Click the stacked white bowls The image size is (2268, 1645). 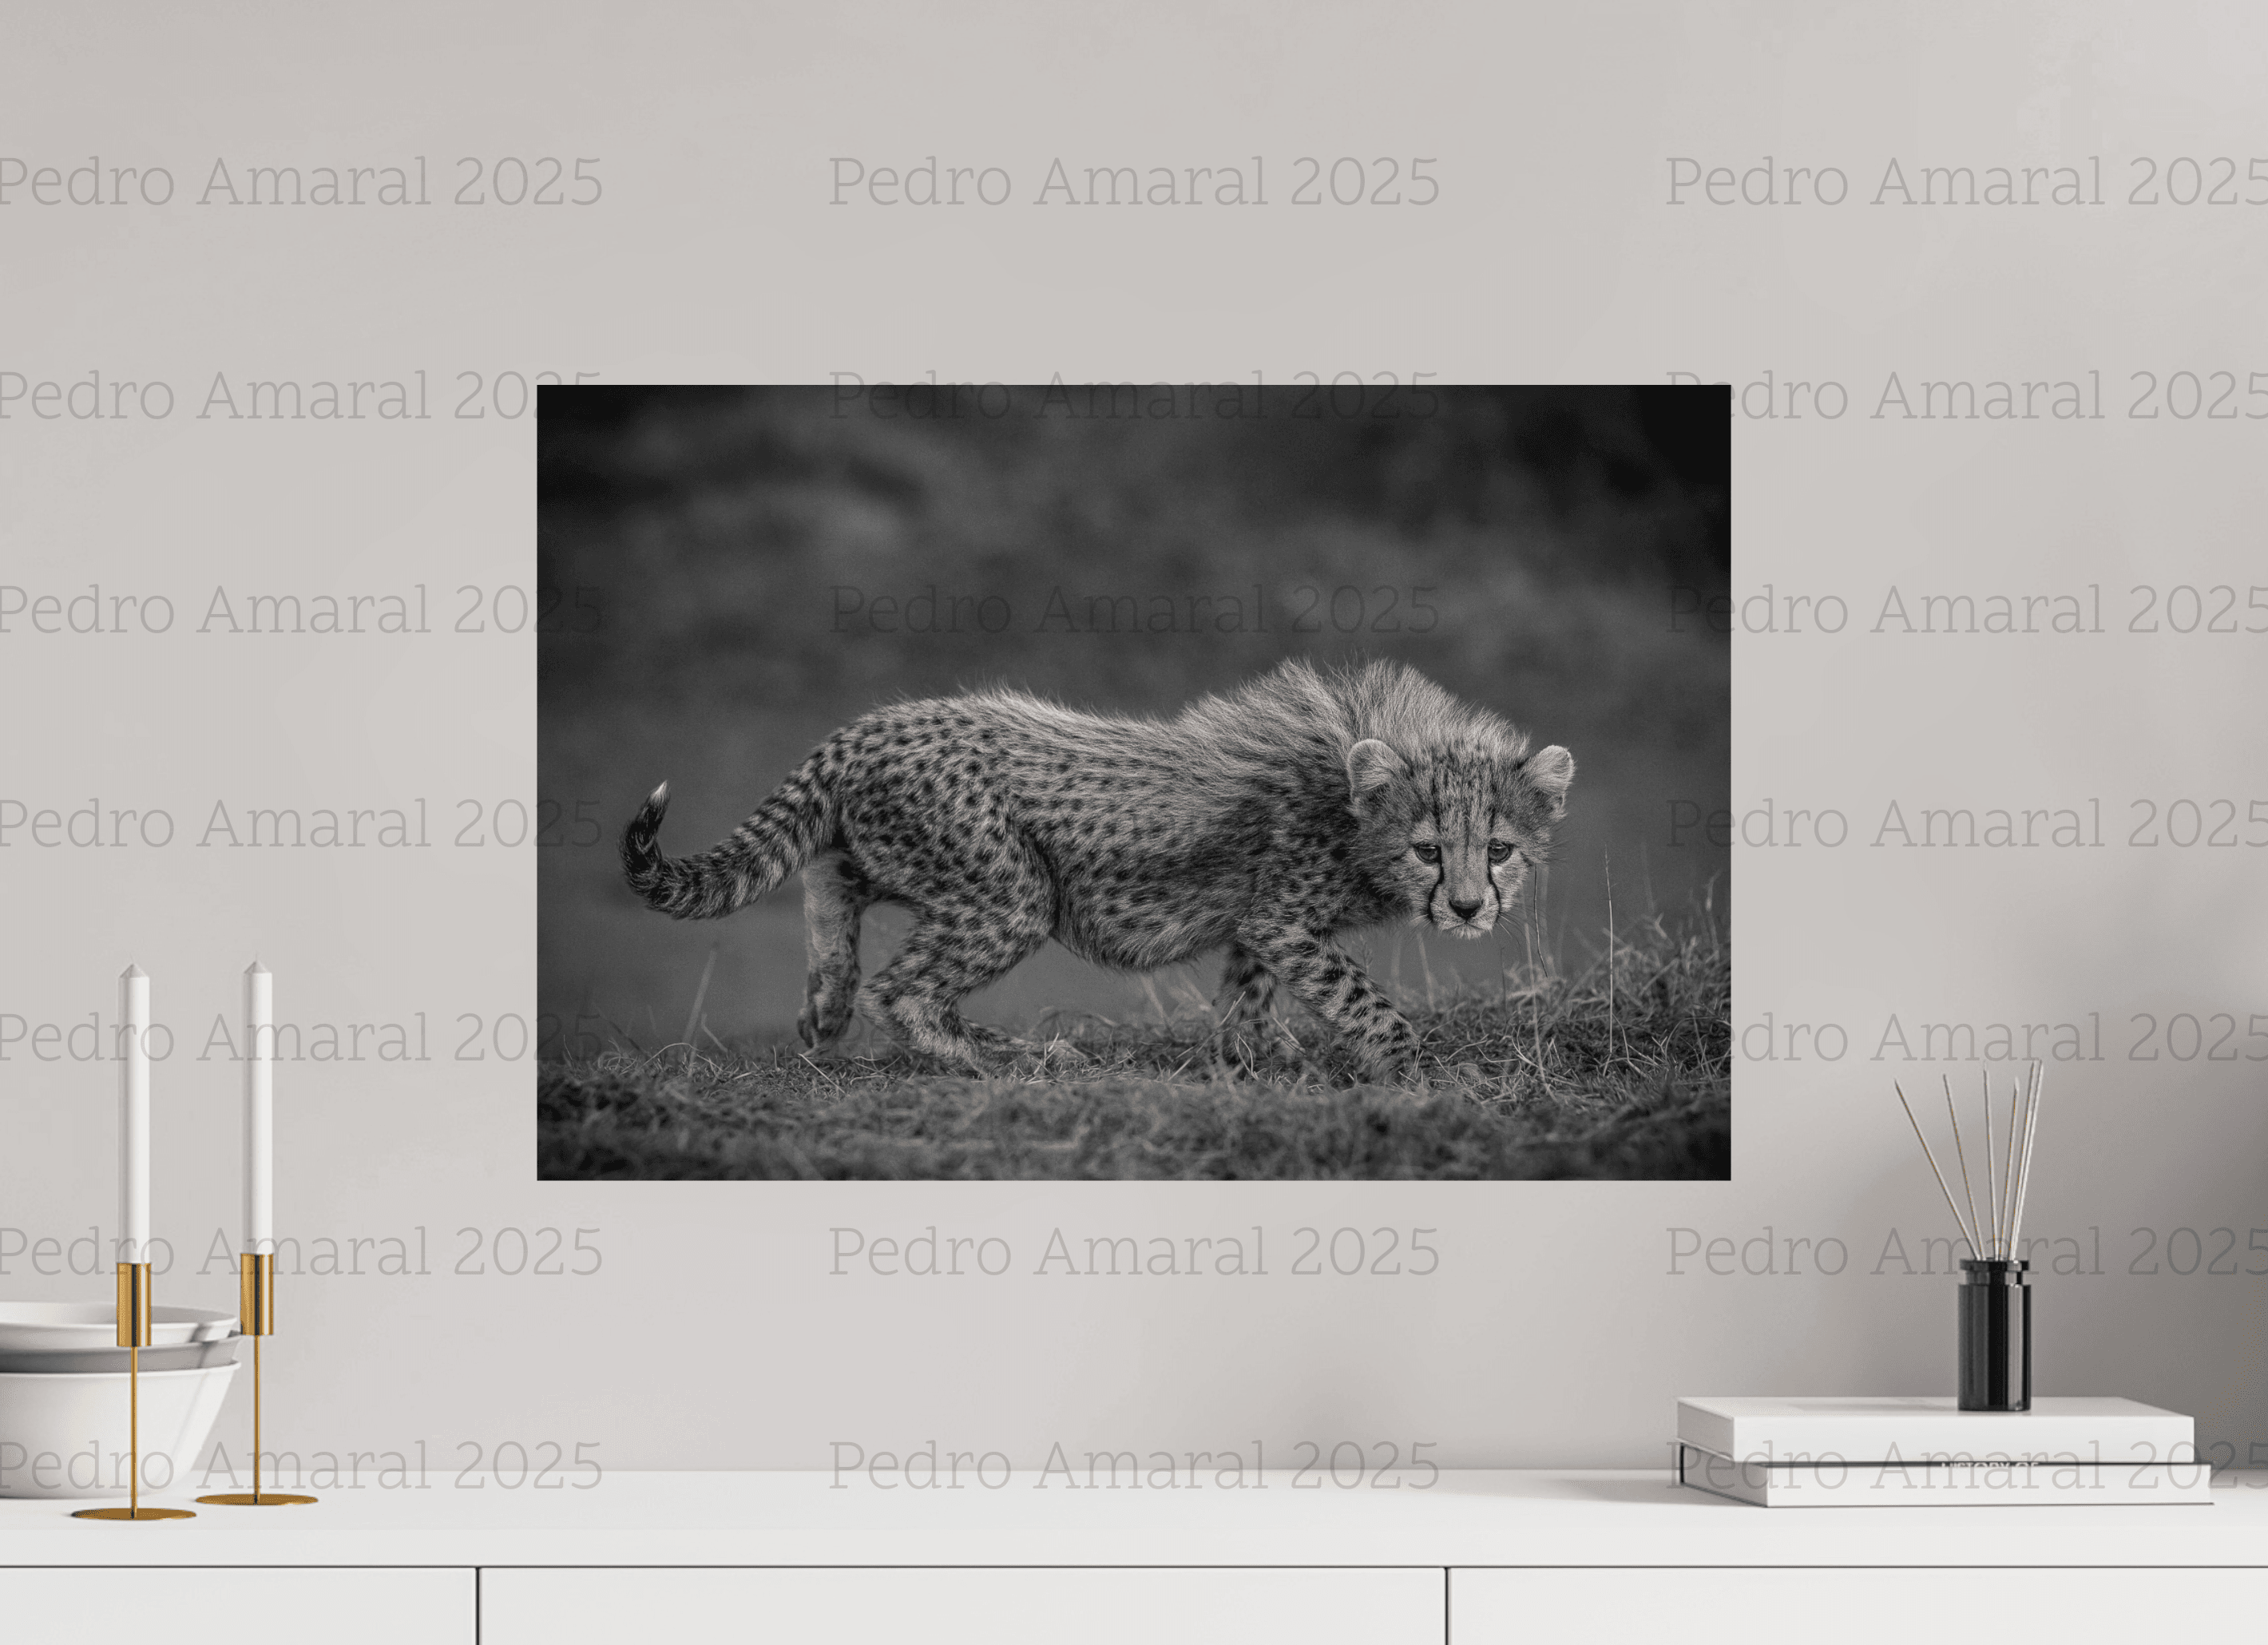click(70, 1395)
